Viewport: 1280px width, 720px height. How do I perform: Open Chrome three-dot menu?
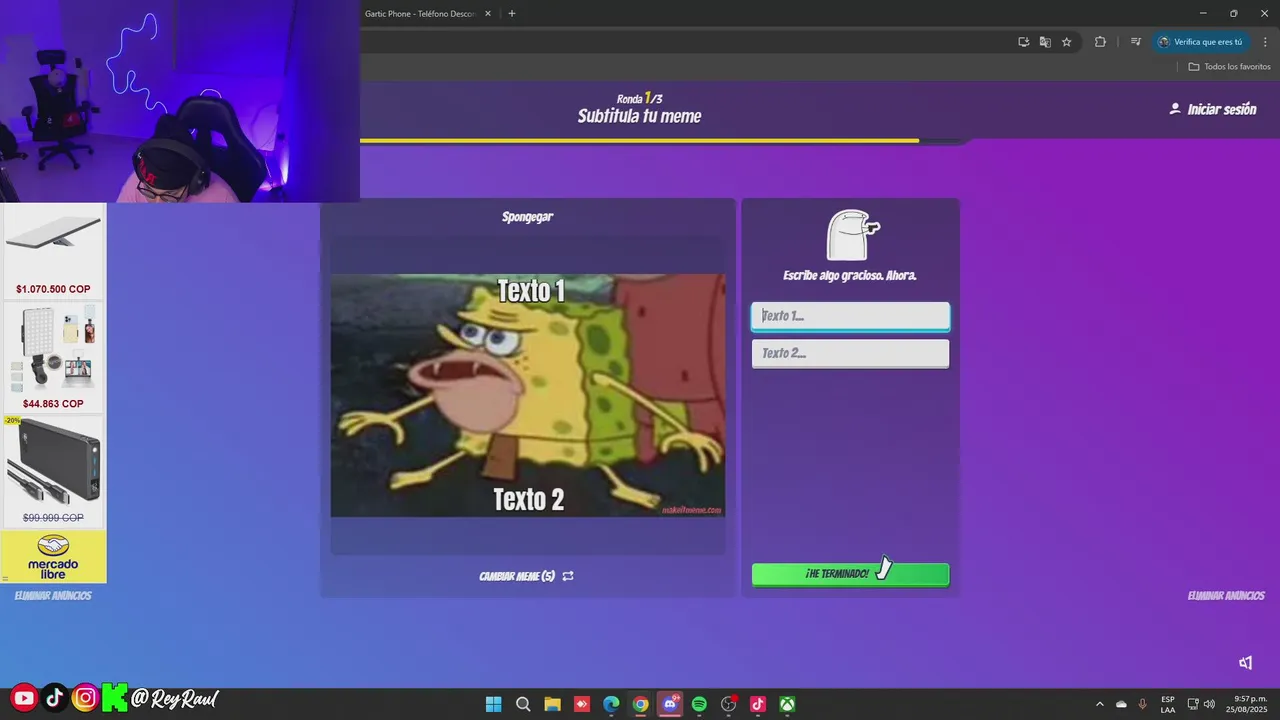coord(1266,42)
